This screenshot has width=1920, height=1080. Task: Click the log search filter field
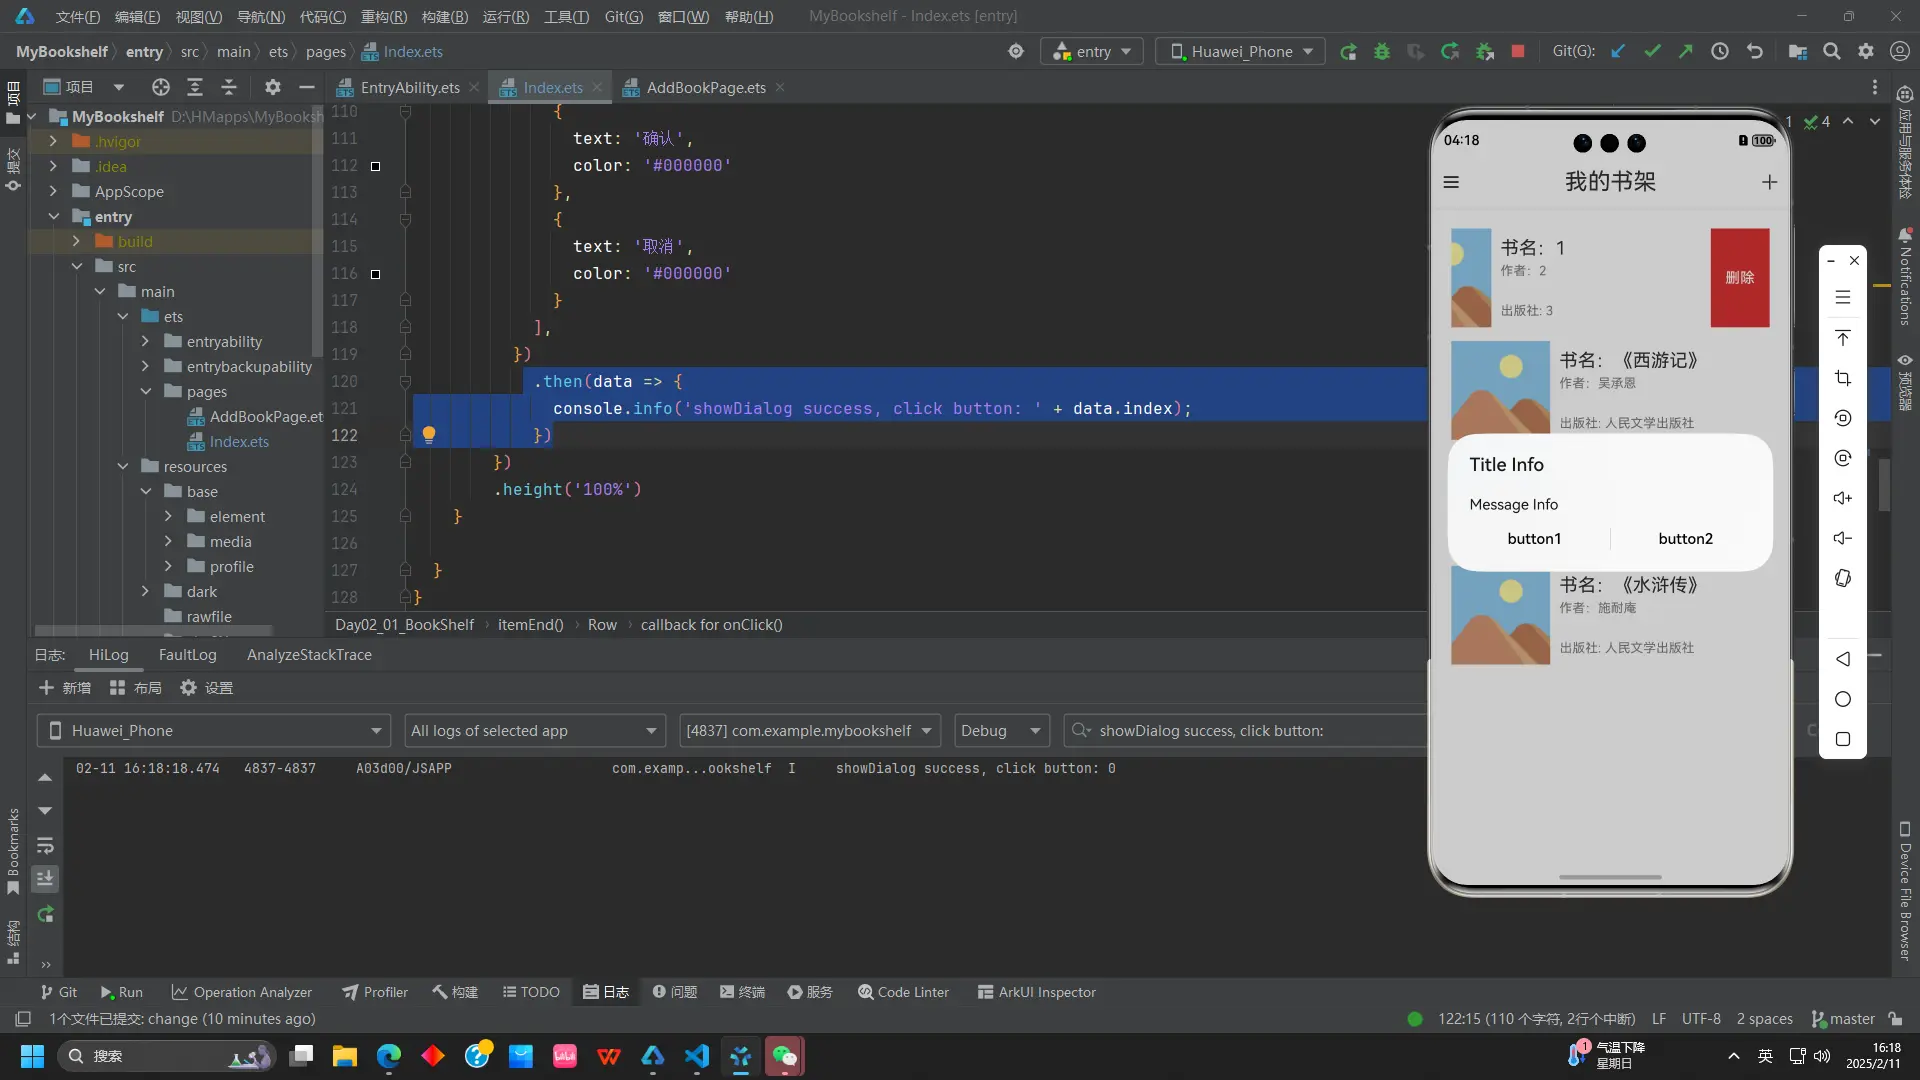(x=1250, y=731)
